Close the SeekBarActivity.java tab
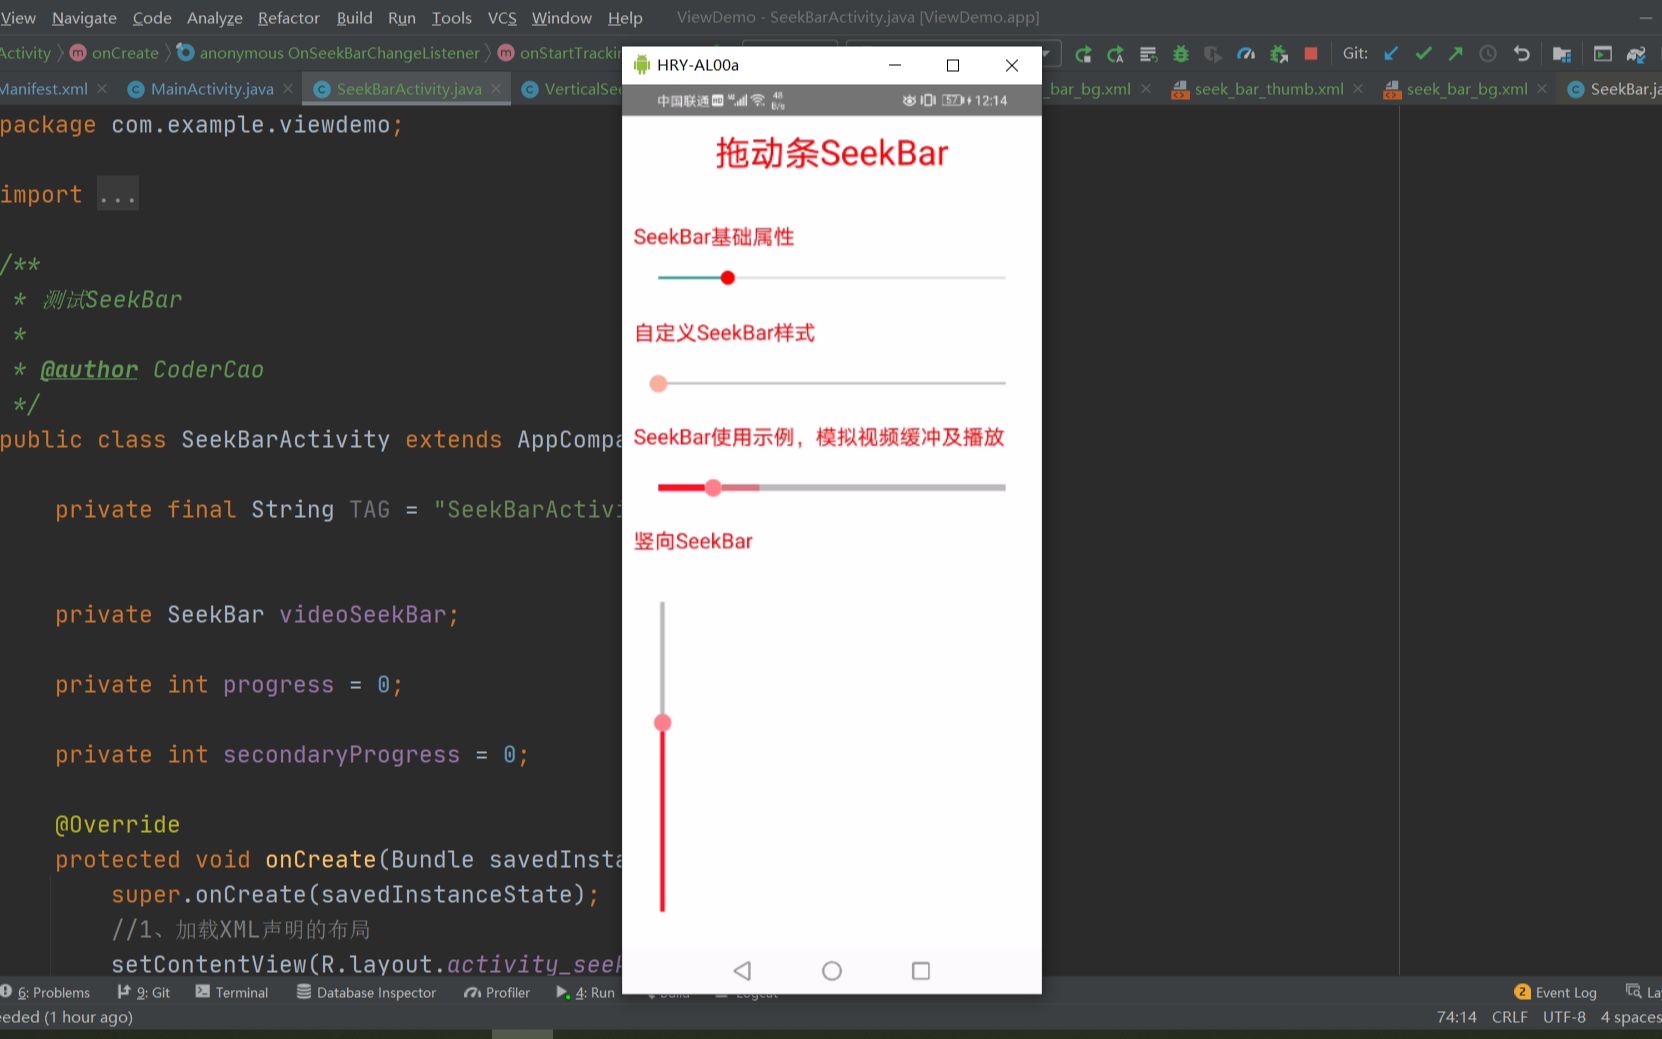Viewport: 1662px width, 1039px height. (496, 89)
